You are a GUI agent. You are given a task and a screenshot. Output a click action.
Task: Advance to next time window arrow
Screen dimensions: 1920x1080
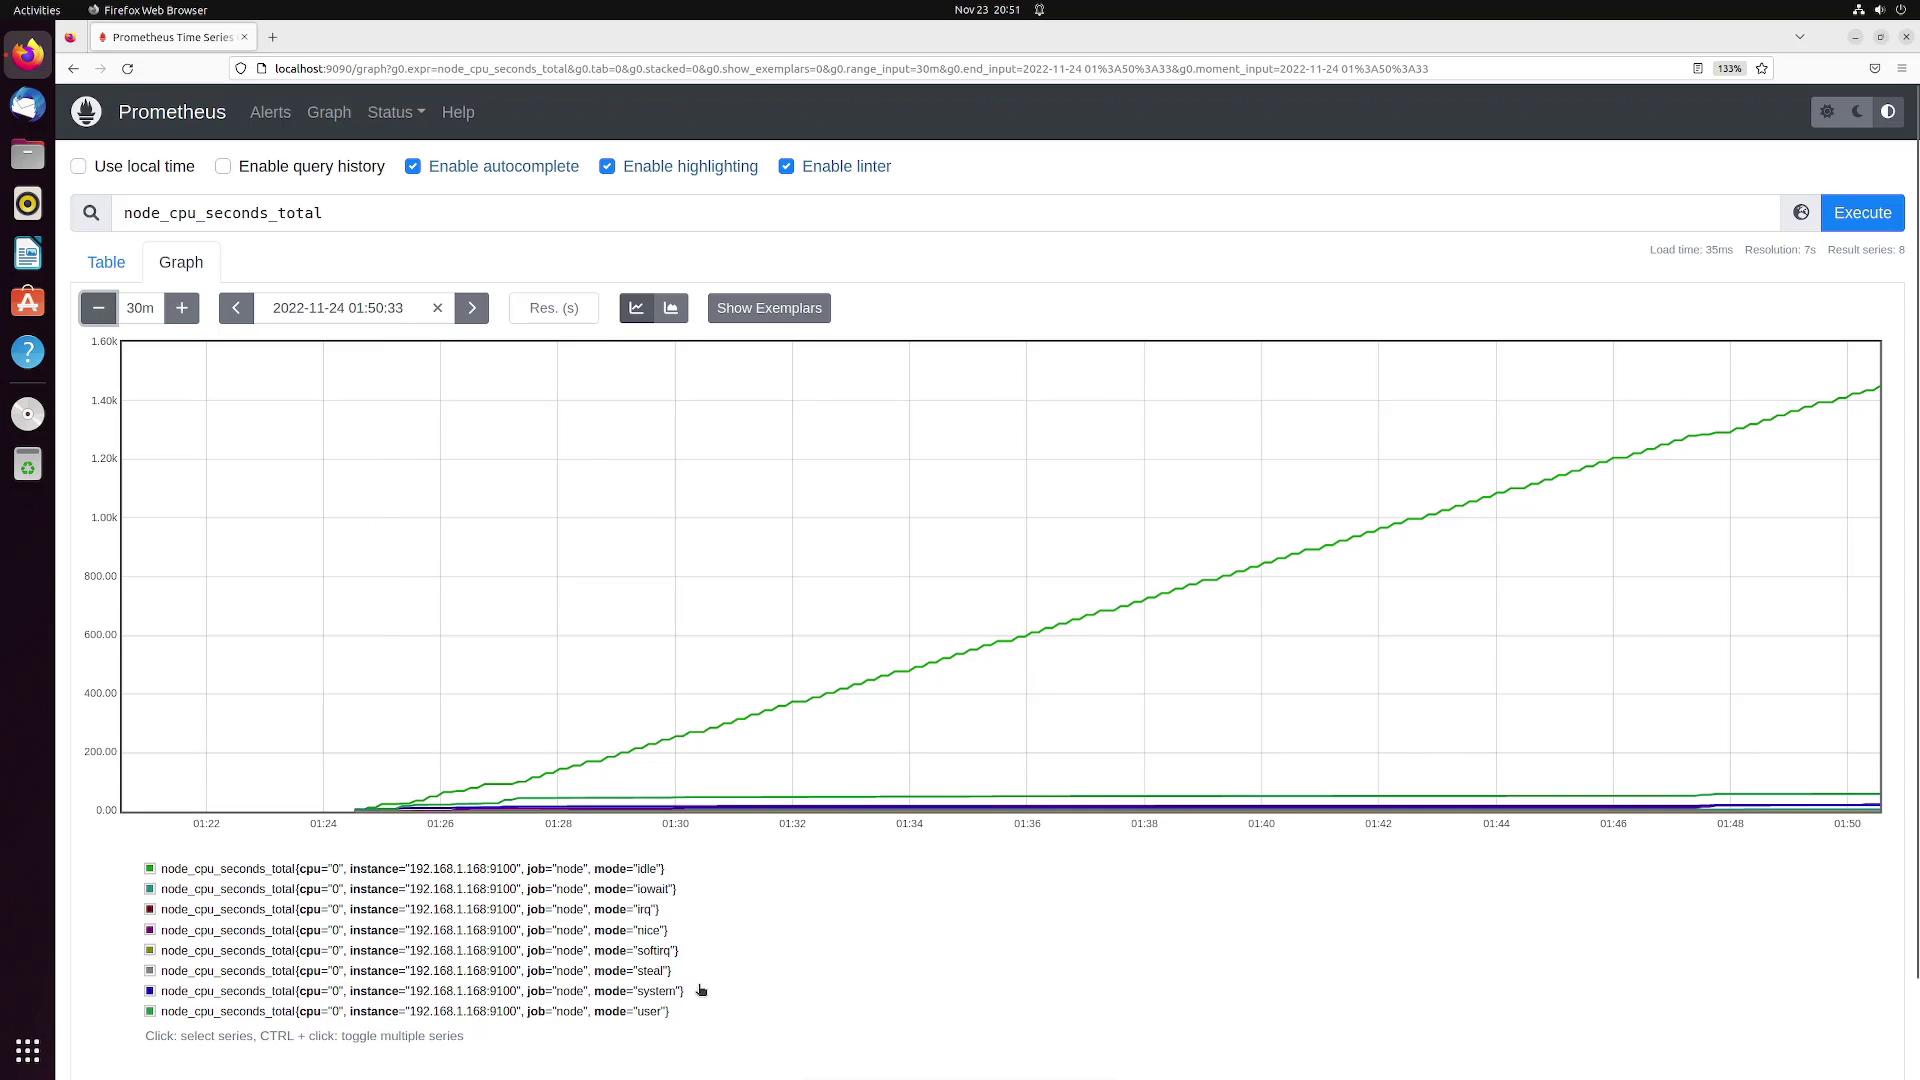(472, 308)
